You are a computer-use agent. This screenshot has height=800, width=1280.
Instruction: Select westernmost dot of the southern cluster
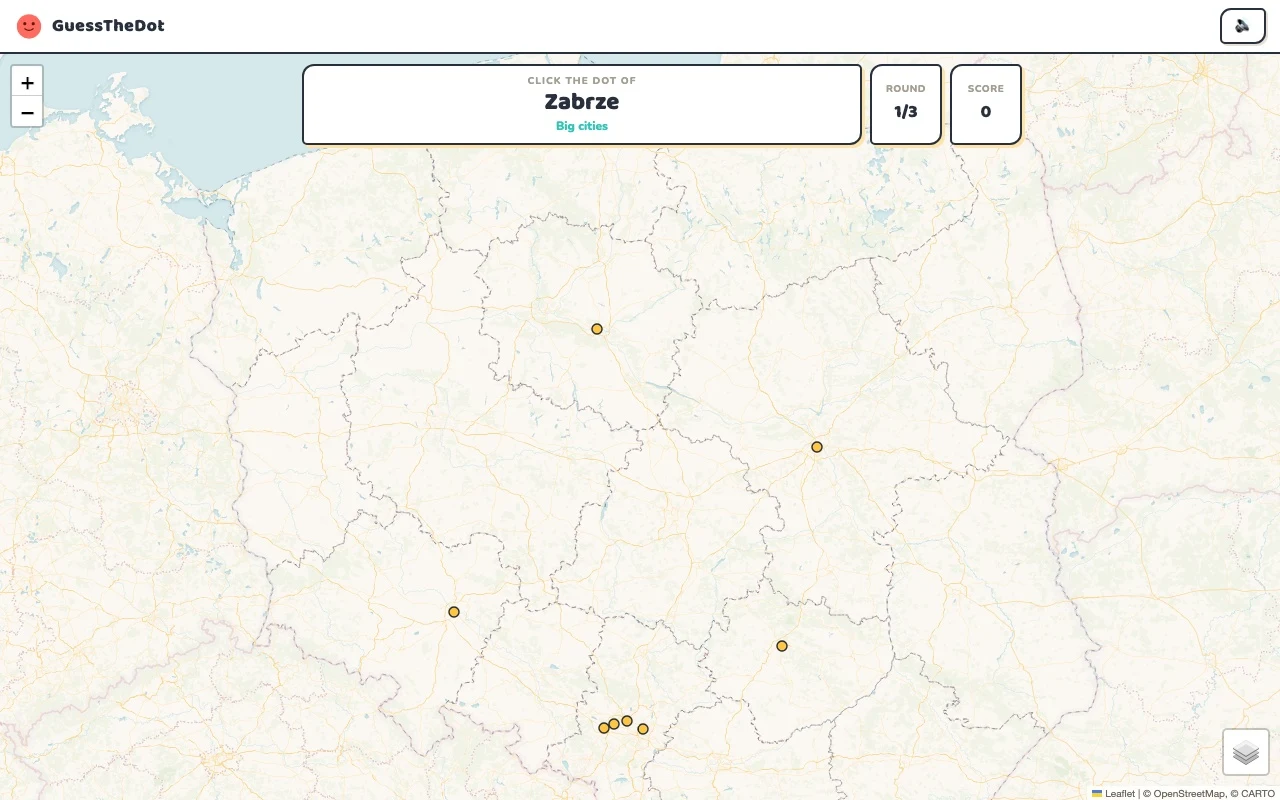(x=604, y=728)
